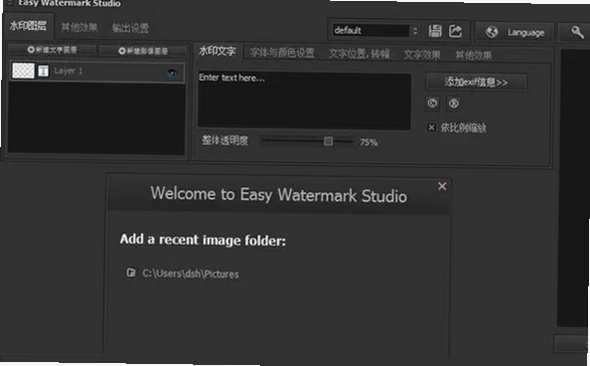590x366 pixels.
Task: Click the 整体透明度 slider handle
Action: 328,141
